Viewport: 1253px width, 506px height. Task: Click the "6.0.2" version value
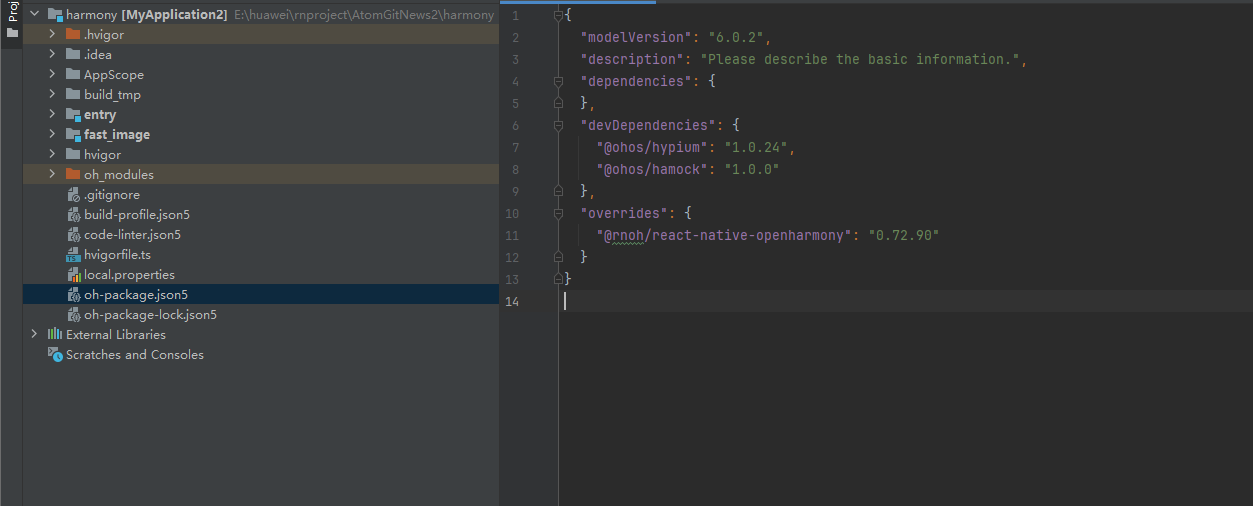coord(735,38)
